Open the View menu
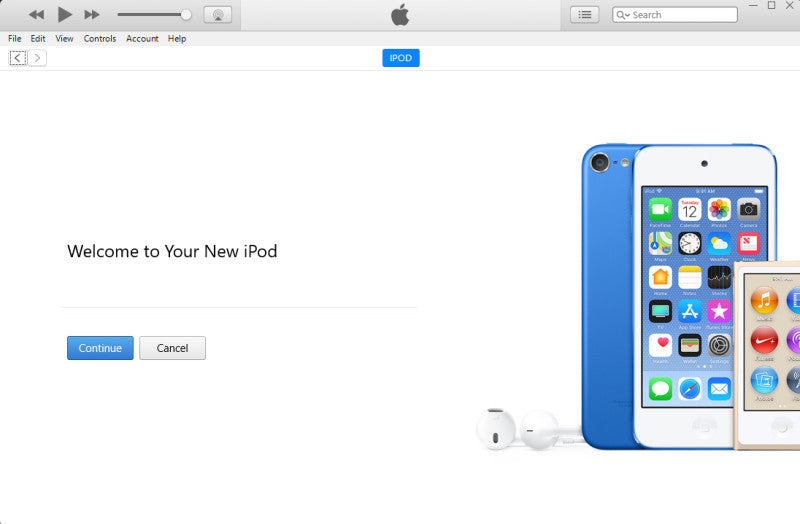Screen dimensions: 800x524 (x=64, y=39)
